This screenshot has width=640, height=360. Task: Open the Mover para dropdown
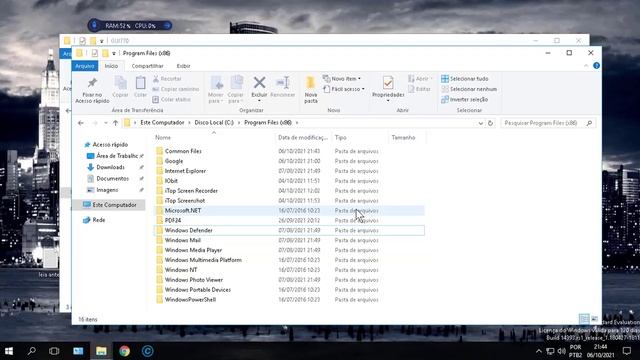[x=216, y=89]
